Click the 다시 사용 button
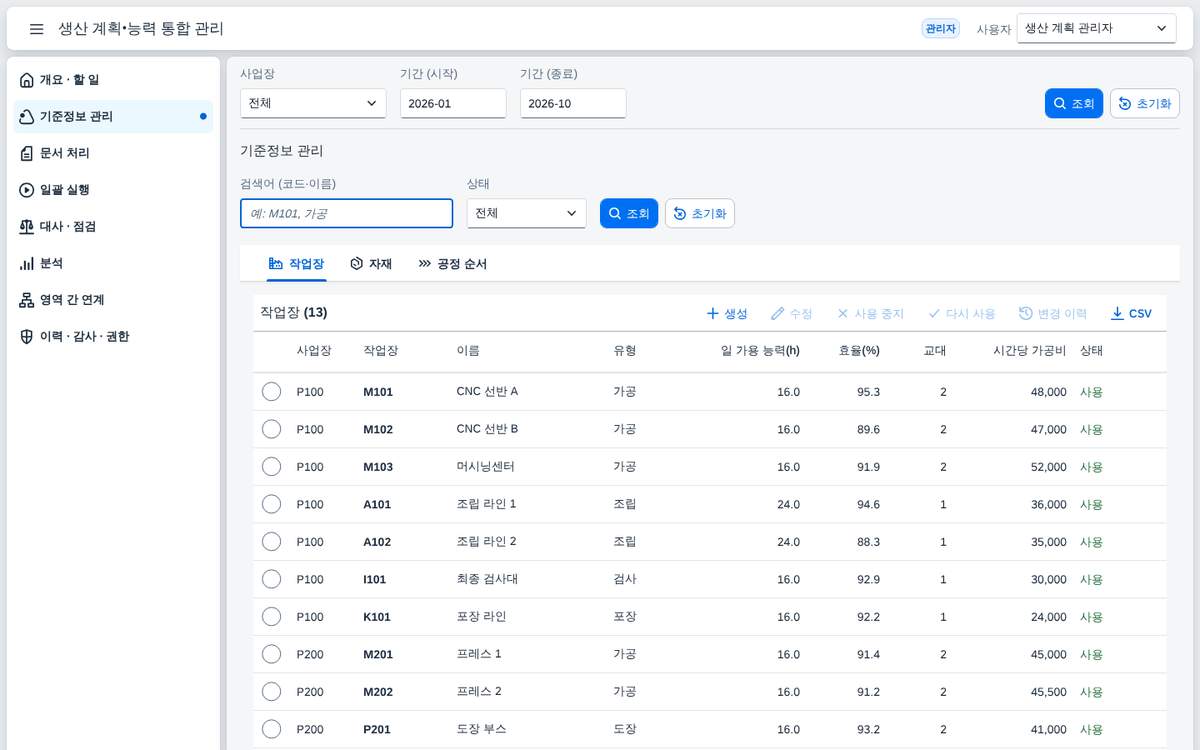Image resolution: width=1200 pixels, height=750 pixels. pos(962,314)
